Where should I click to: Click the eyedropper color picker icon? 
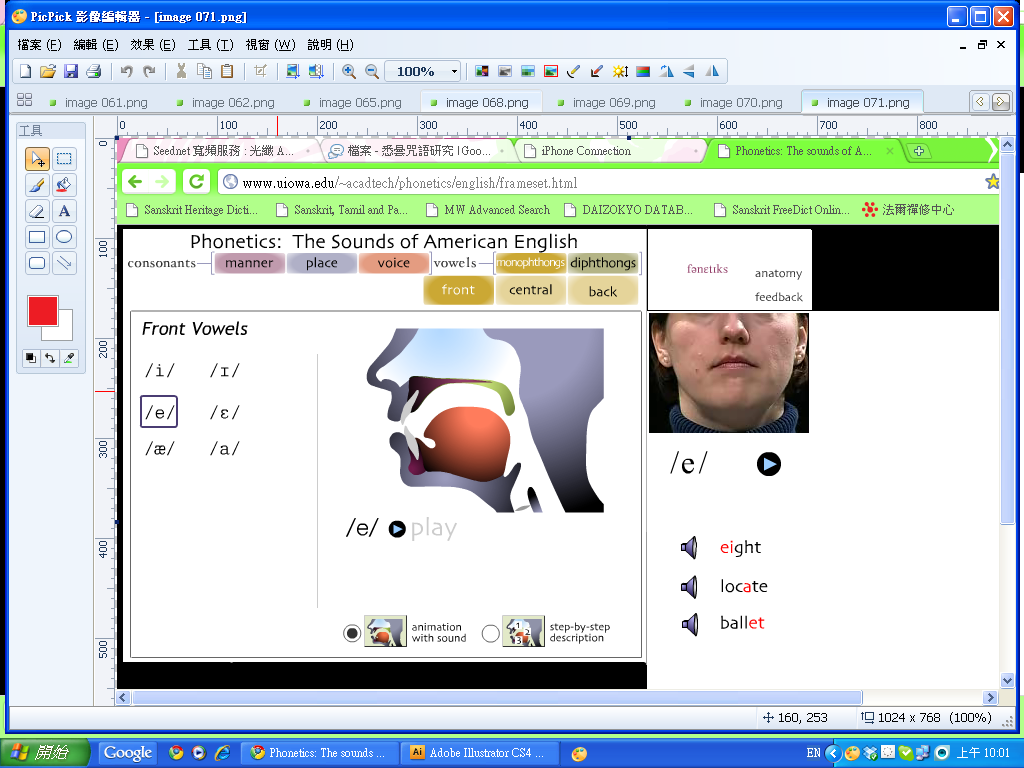tap(69, 357)
